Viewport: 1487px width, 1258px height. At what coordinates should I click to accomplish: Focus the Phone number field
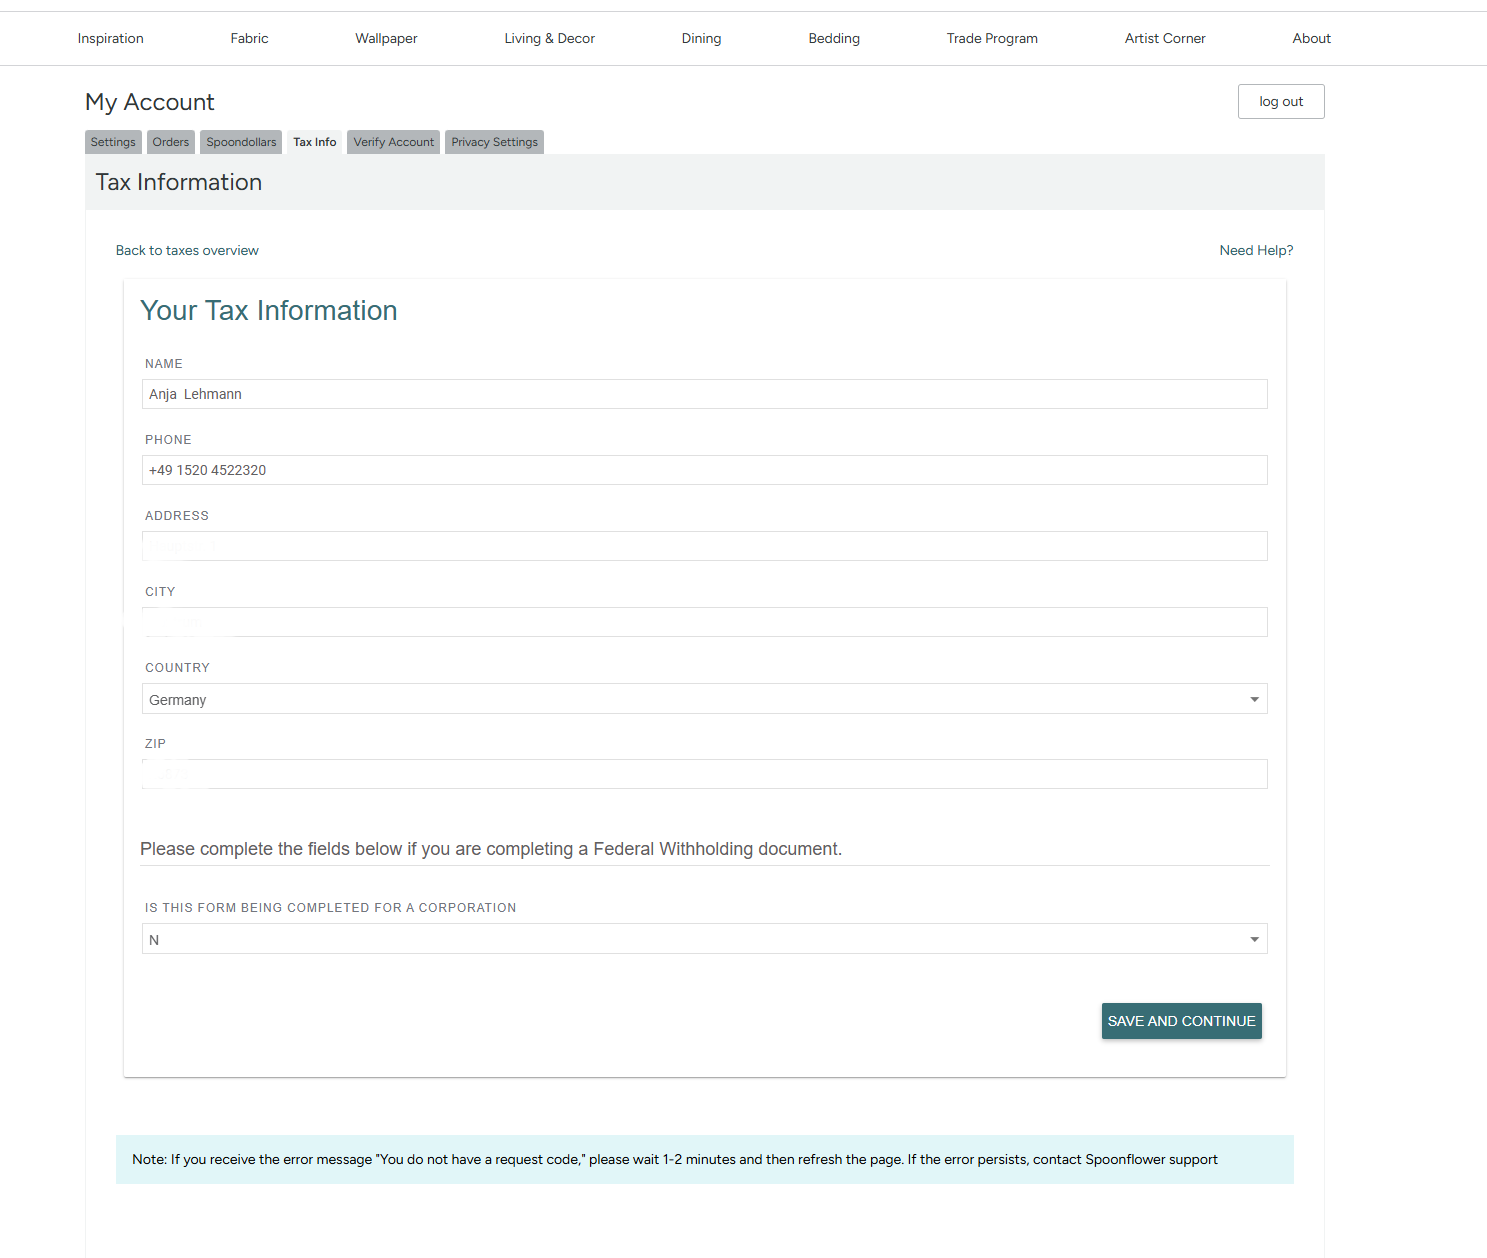(704, 470)
